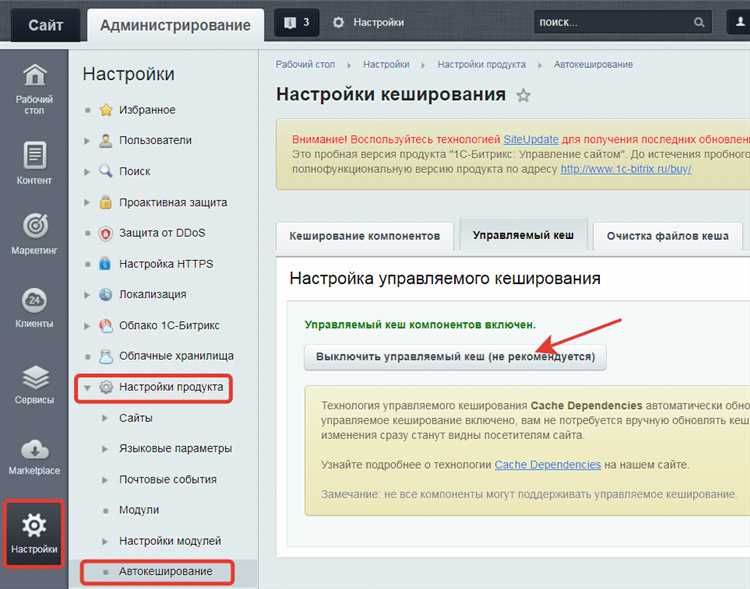Click the Автокеширование breadcrumb
Screen dimensions: 750x589
click(x=593, y=65)
